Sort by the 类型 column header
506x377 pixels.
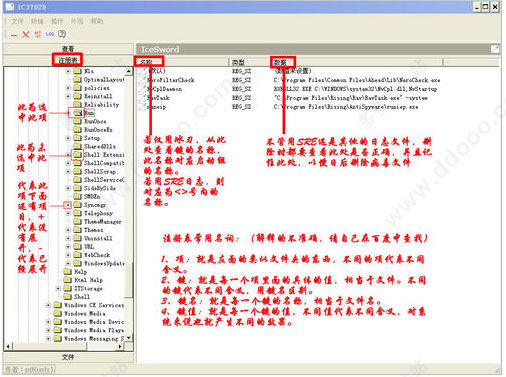coord(250,62)
